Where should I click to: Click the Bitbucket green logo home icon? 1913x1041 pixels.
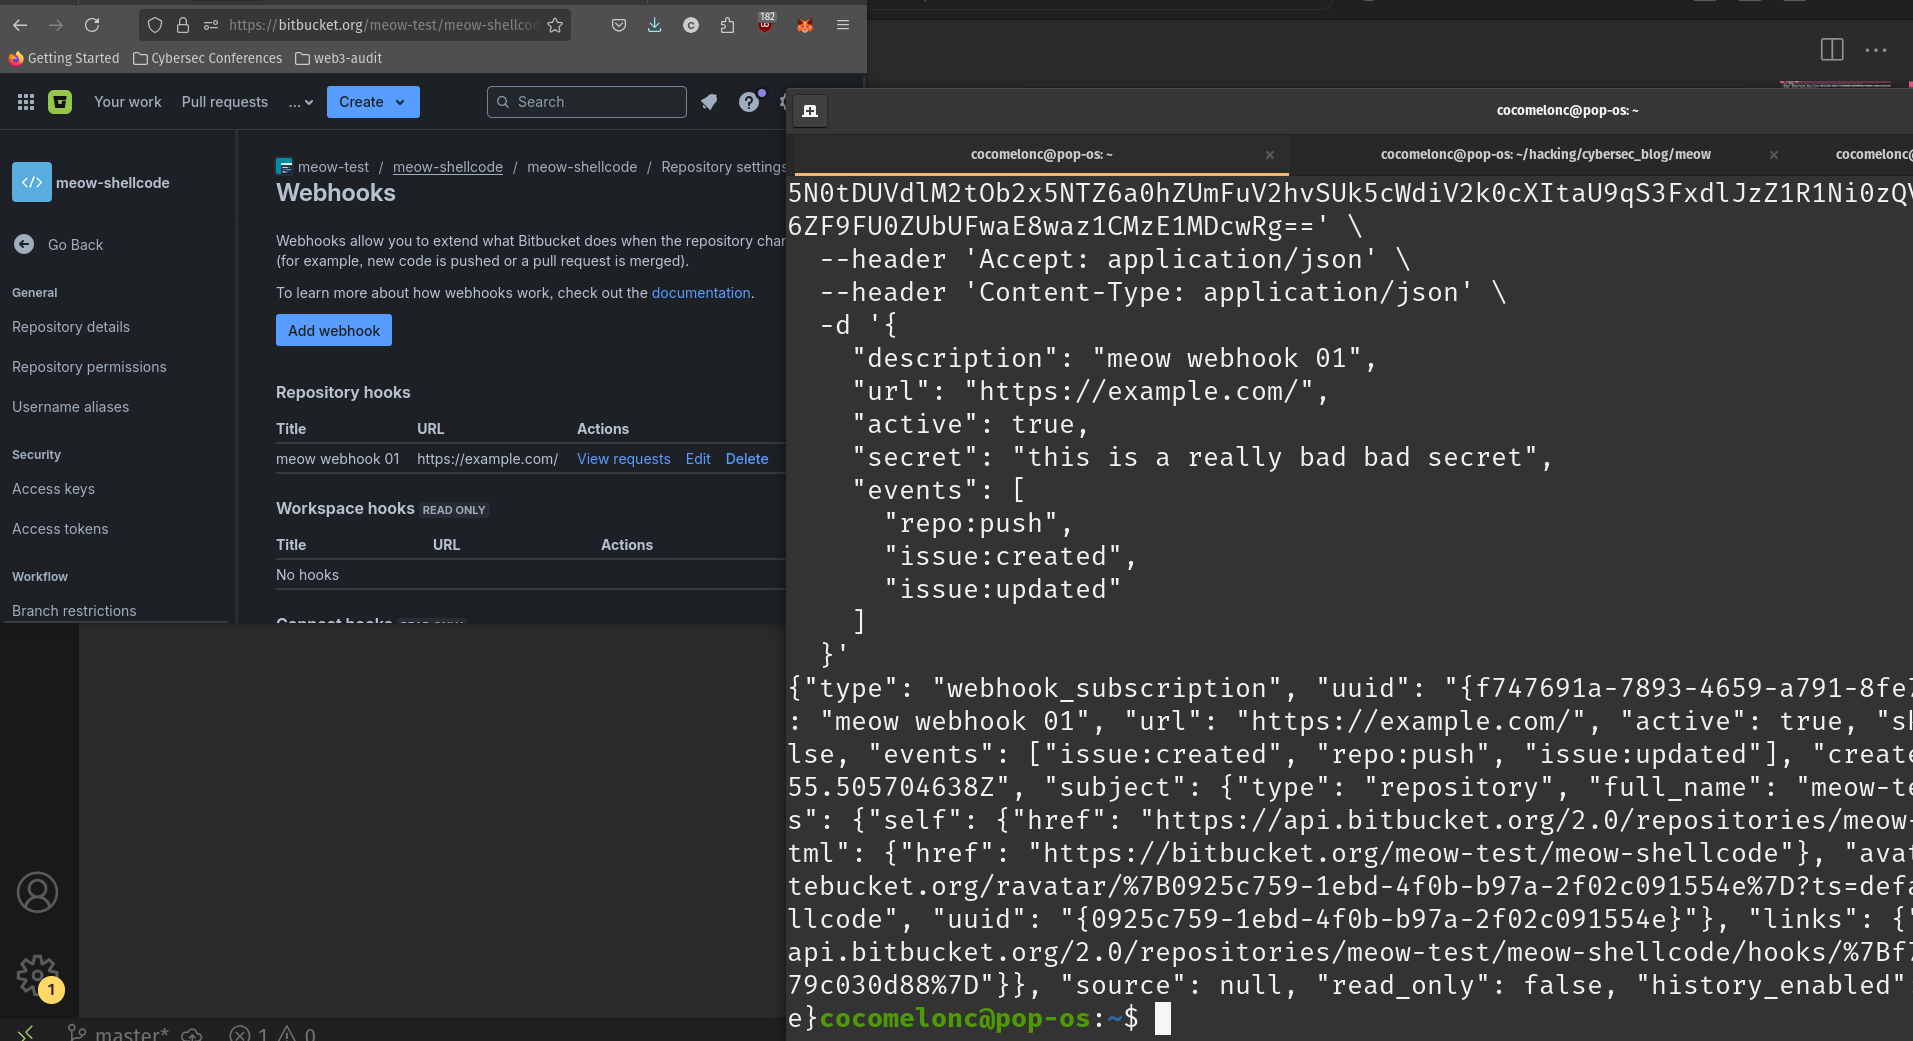click(60, 102)
